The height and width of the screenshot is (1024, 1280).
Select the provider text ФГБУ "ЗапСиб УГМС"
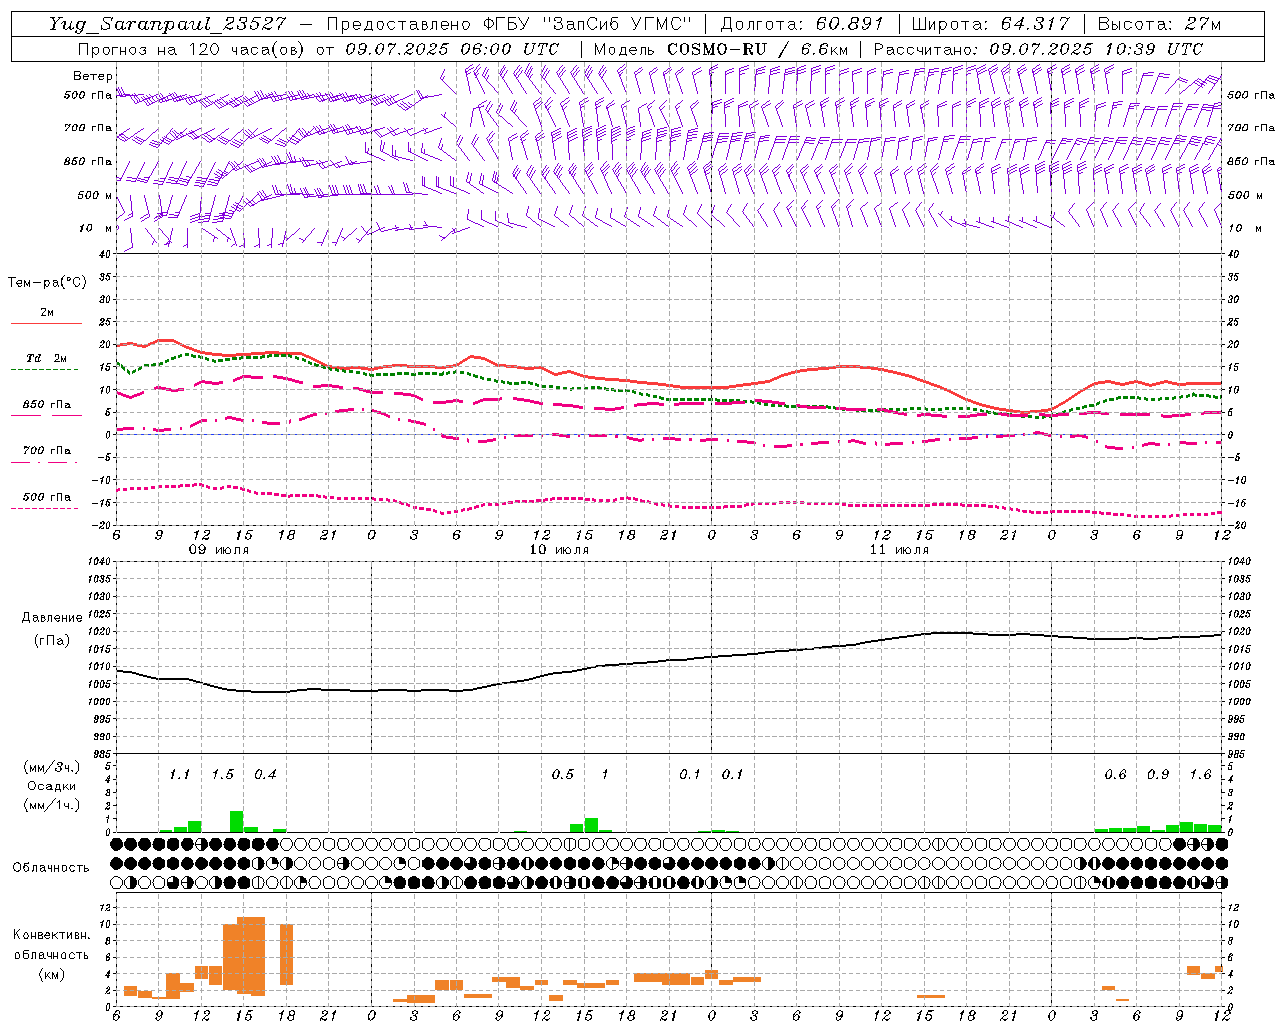coord(589,24)
